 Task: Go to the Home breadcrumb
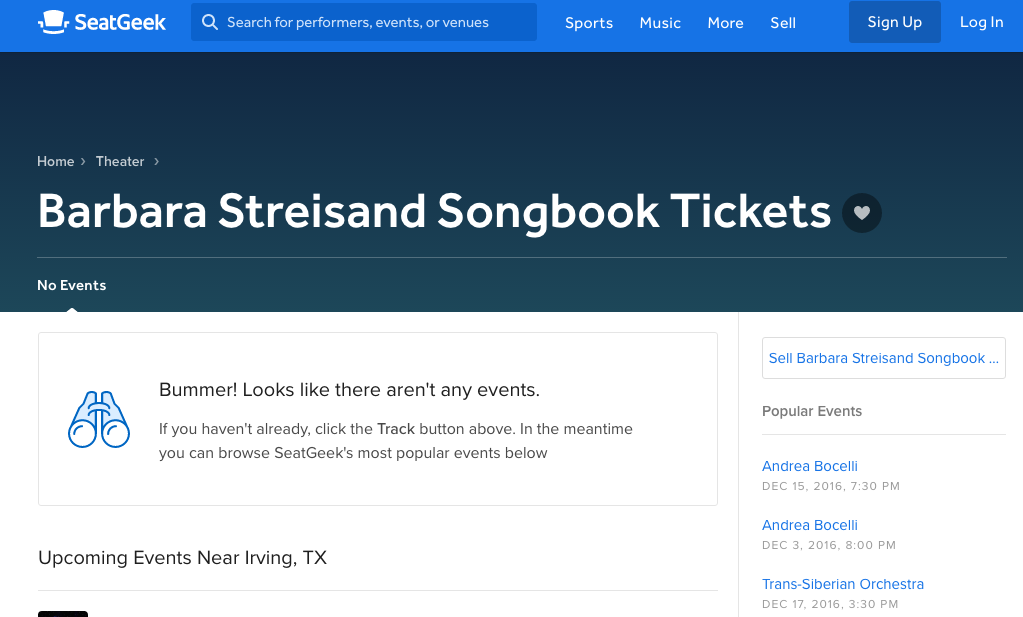56,161
